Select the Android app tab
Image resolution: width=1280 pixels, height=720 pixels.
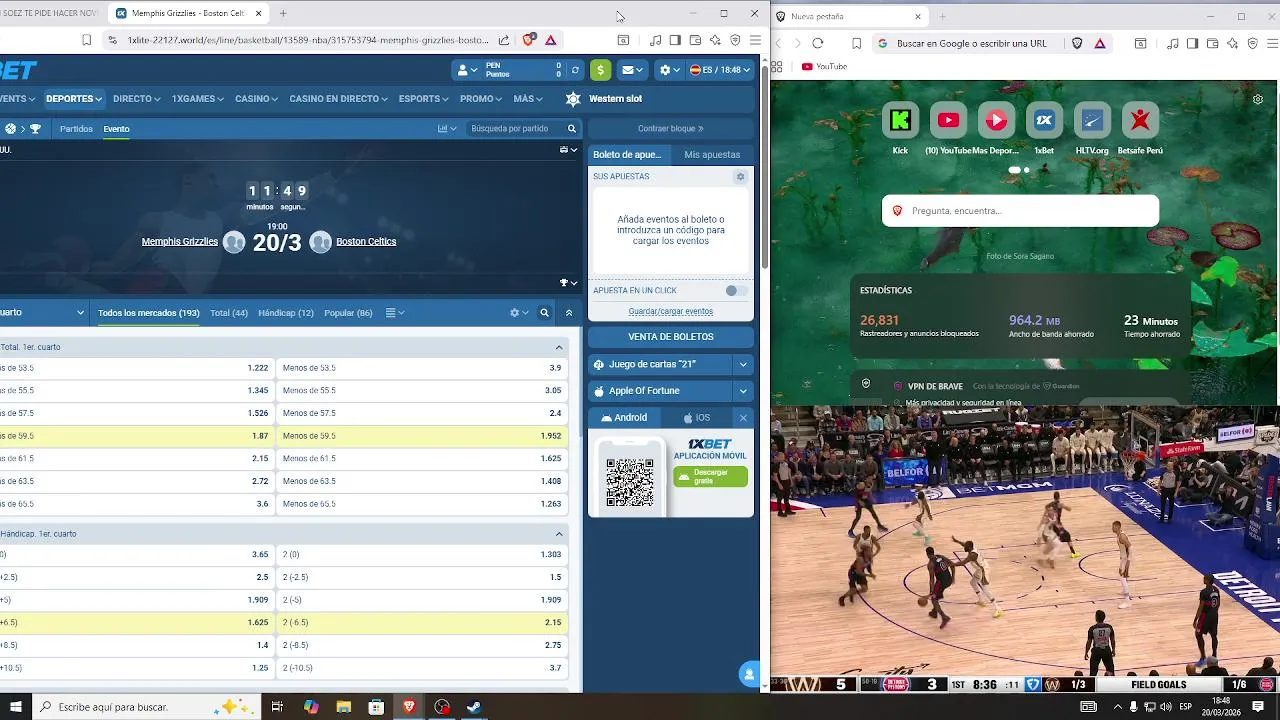tap(624, 418)
